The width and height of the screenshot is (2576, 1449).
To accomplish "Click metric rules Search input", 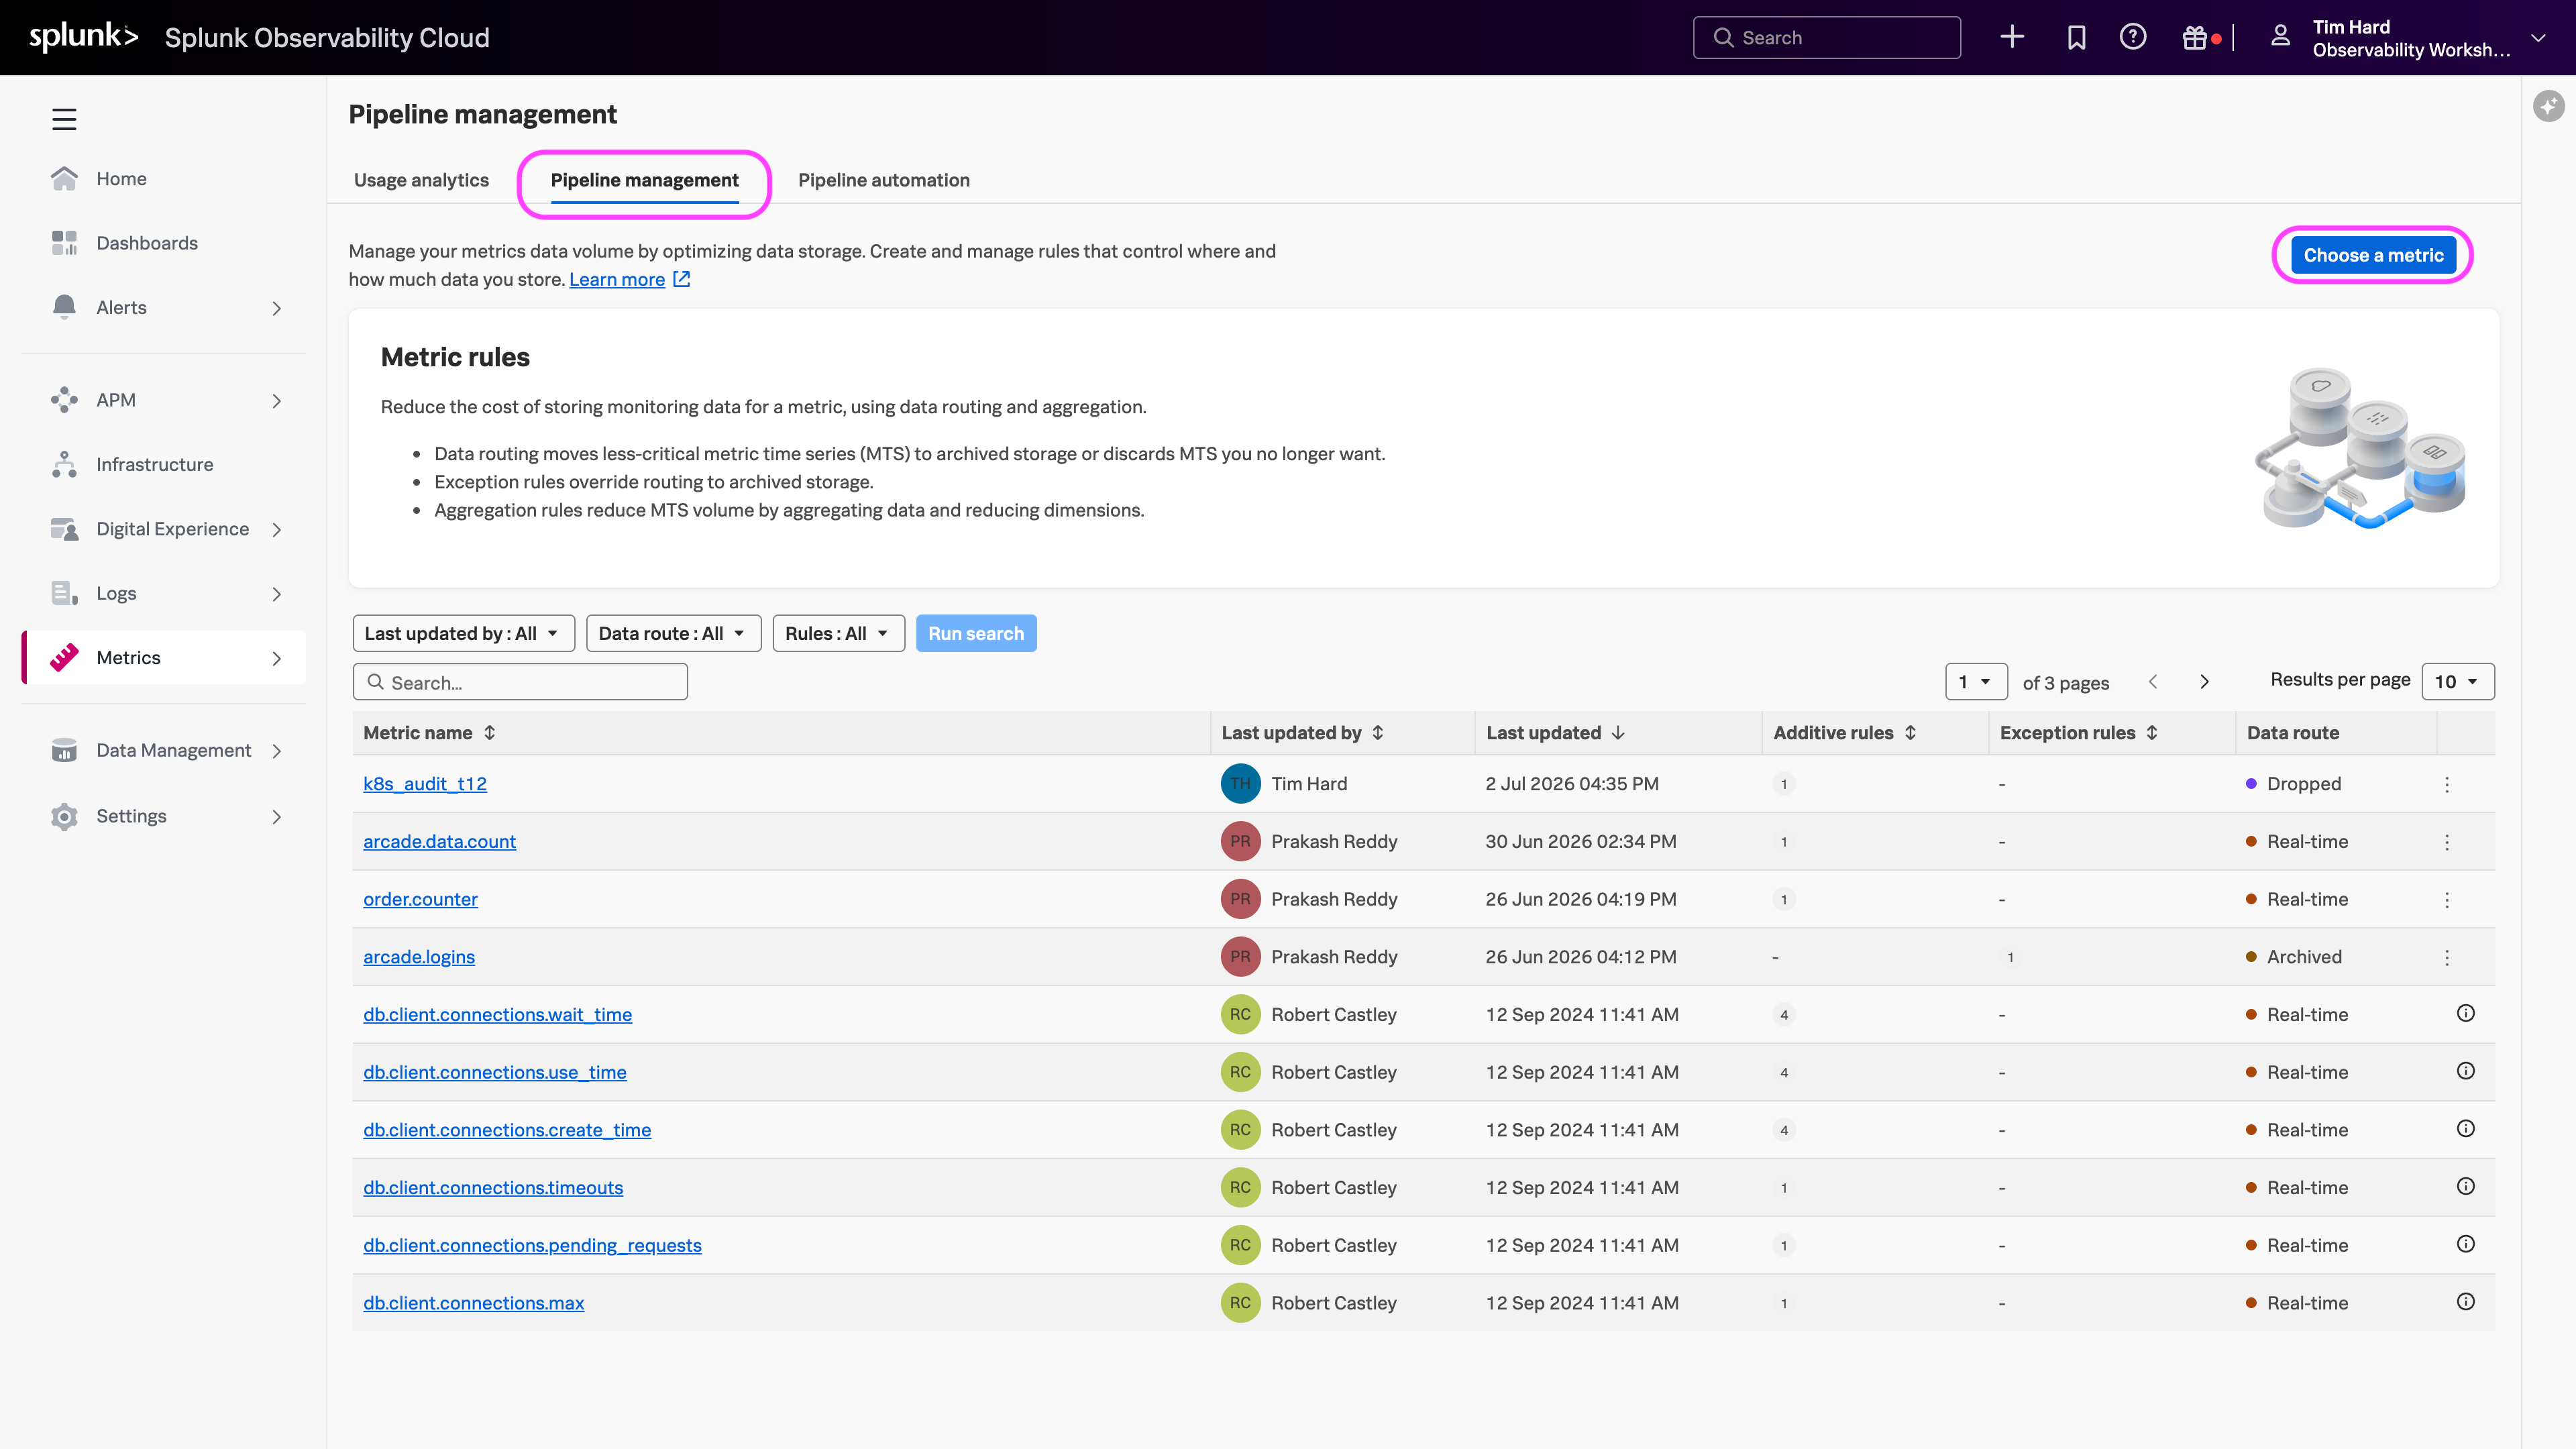I will pyautogui.click(x=520, y=682).
